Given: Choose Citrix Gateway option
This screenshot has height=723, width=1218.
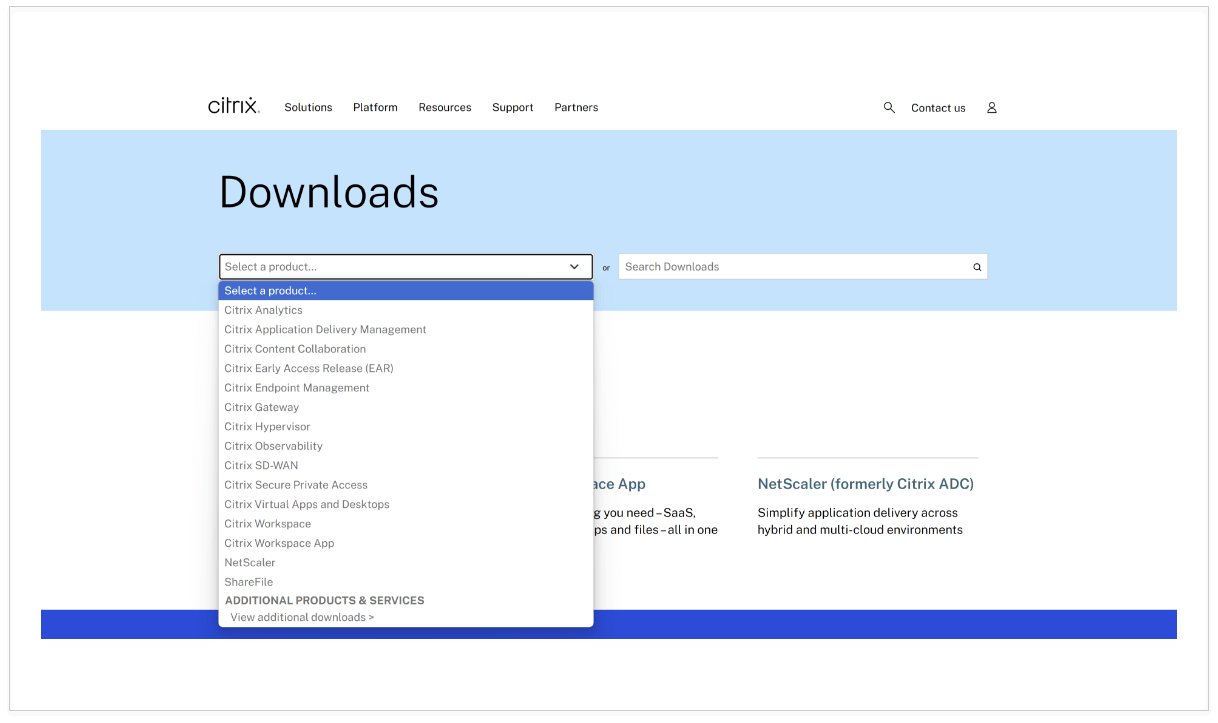Looking at the screenshot, I should (261, 407).
